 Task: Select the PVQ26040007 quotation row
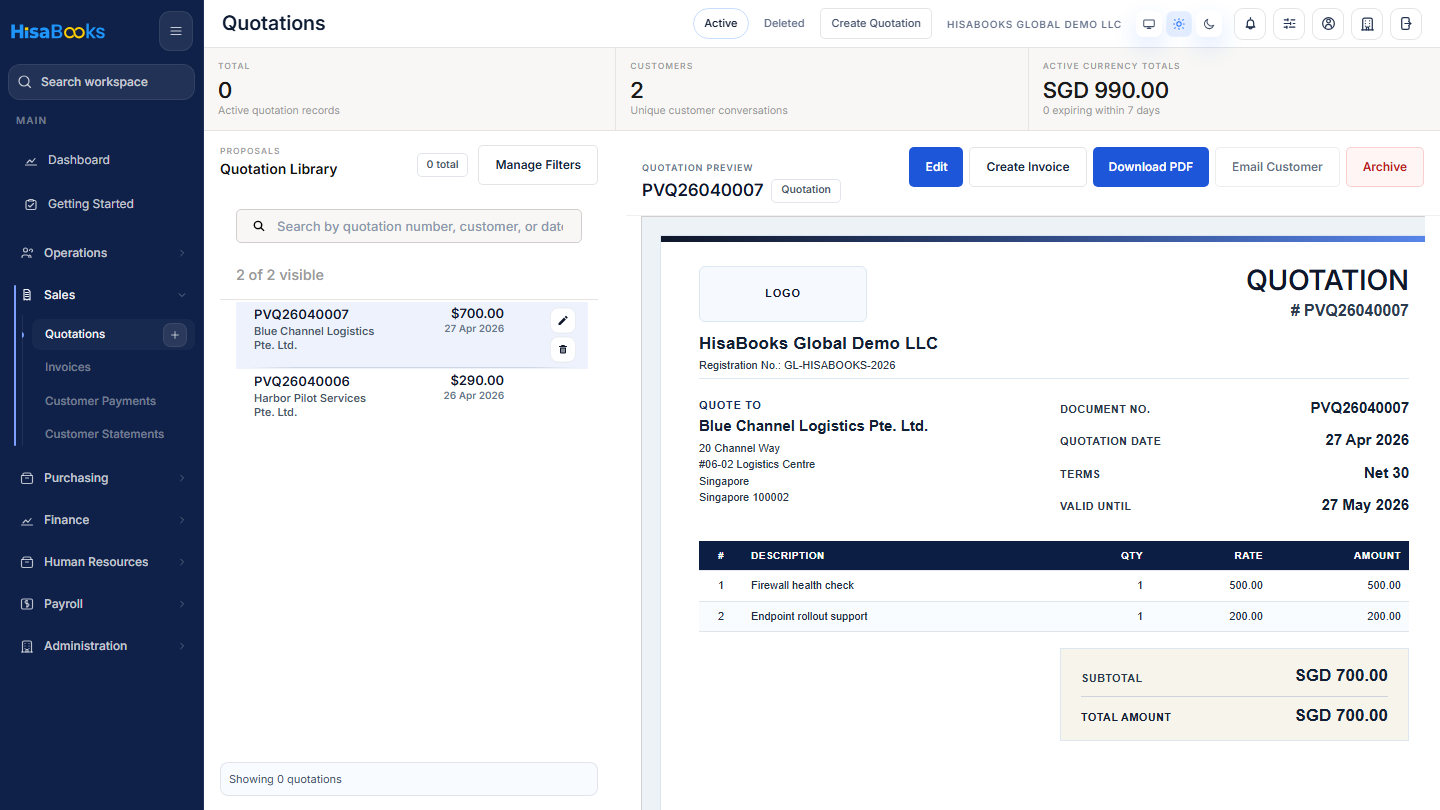pos(412,334)
